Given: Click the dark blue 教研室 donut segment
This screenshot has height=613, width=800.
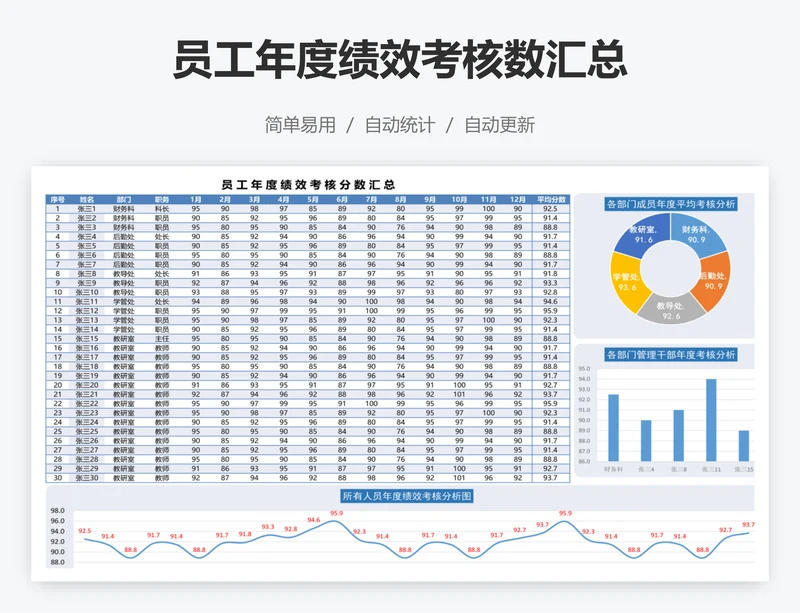Looking at the screenshot, I should [642, 236].
